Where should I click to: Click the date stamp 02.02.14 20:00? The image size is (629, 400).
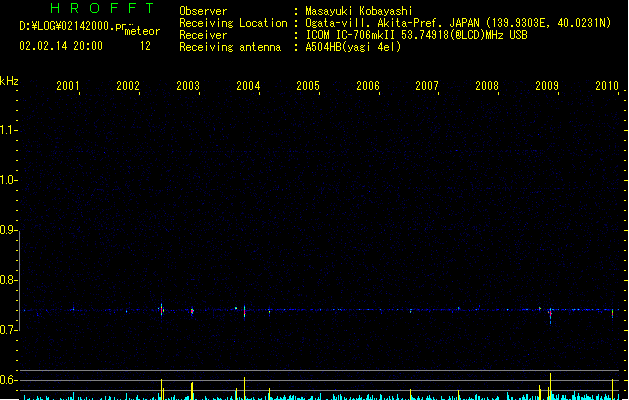point(61,46)
